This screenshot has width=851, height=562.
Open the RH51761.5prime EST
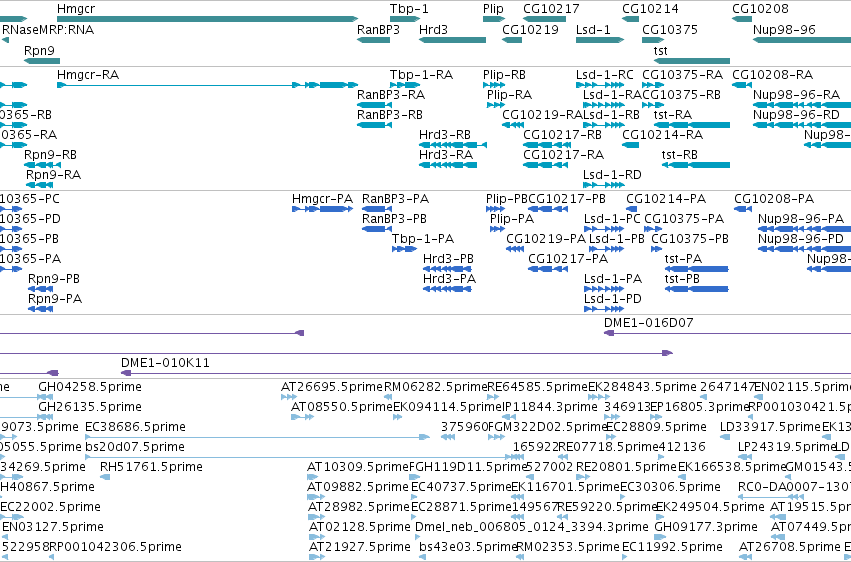click(105, 477)
